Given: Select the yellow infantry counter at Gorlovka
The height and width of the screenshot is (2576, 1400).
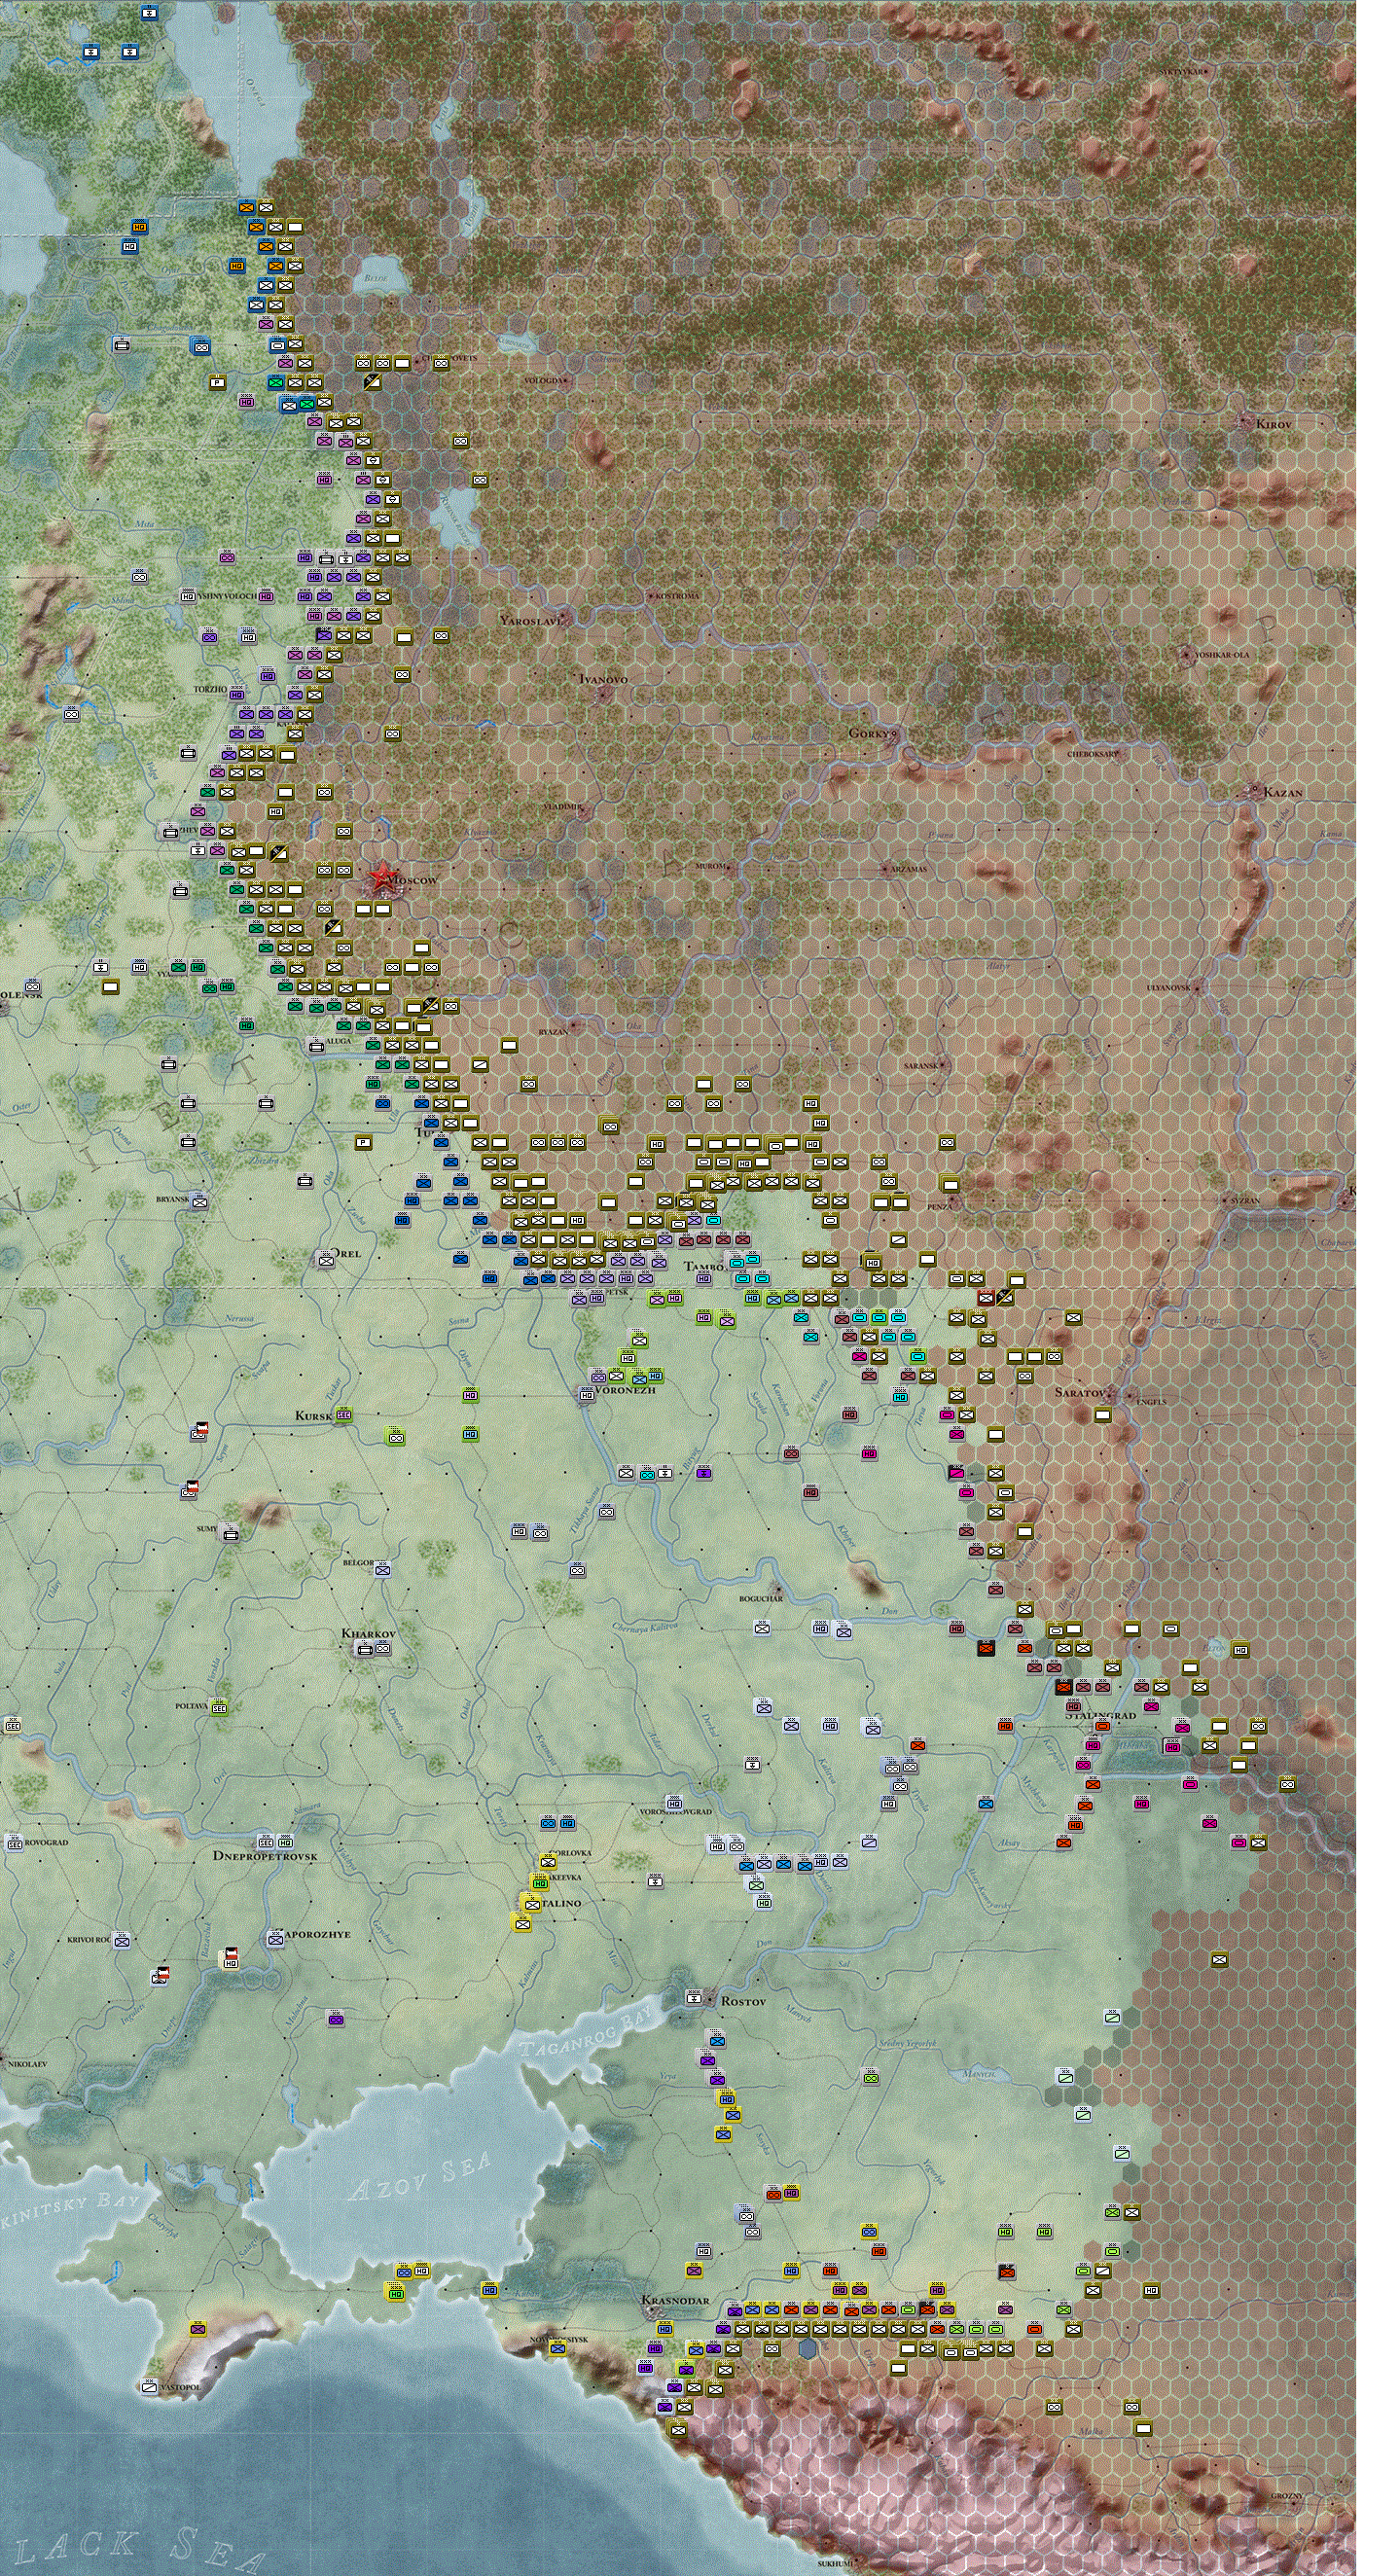Looking at the screenshot, I should pos(547,1862).
